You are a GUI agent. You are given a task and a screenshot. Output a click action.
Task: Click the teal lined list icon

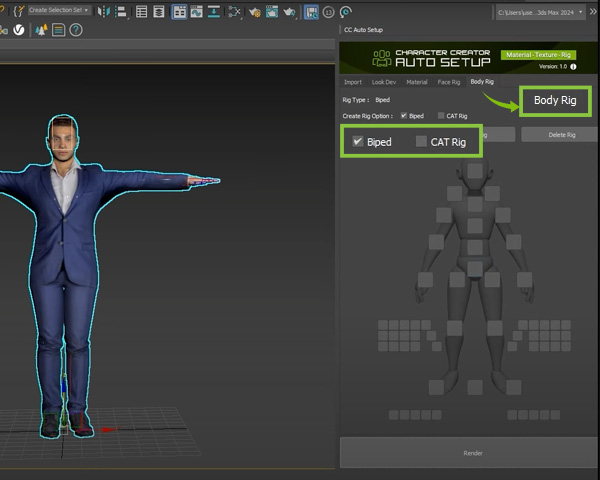58,30
